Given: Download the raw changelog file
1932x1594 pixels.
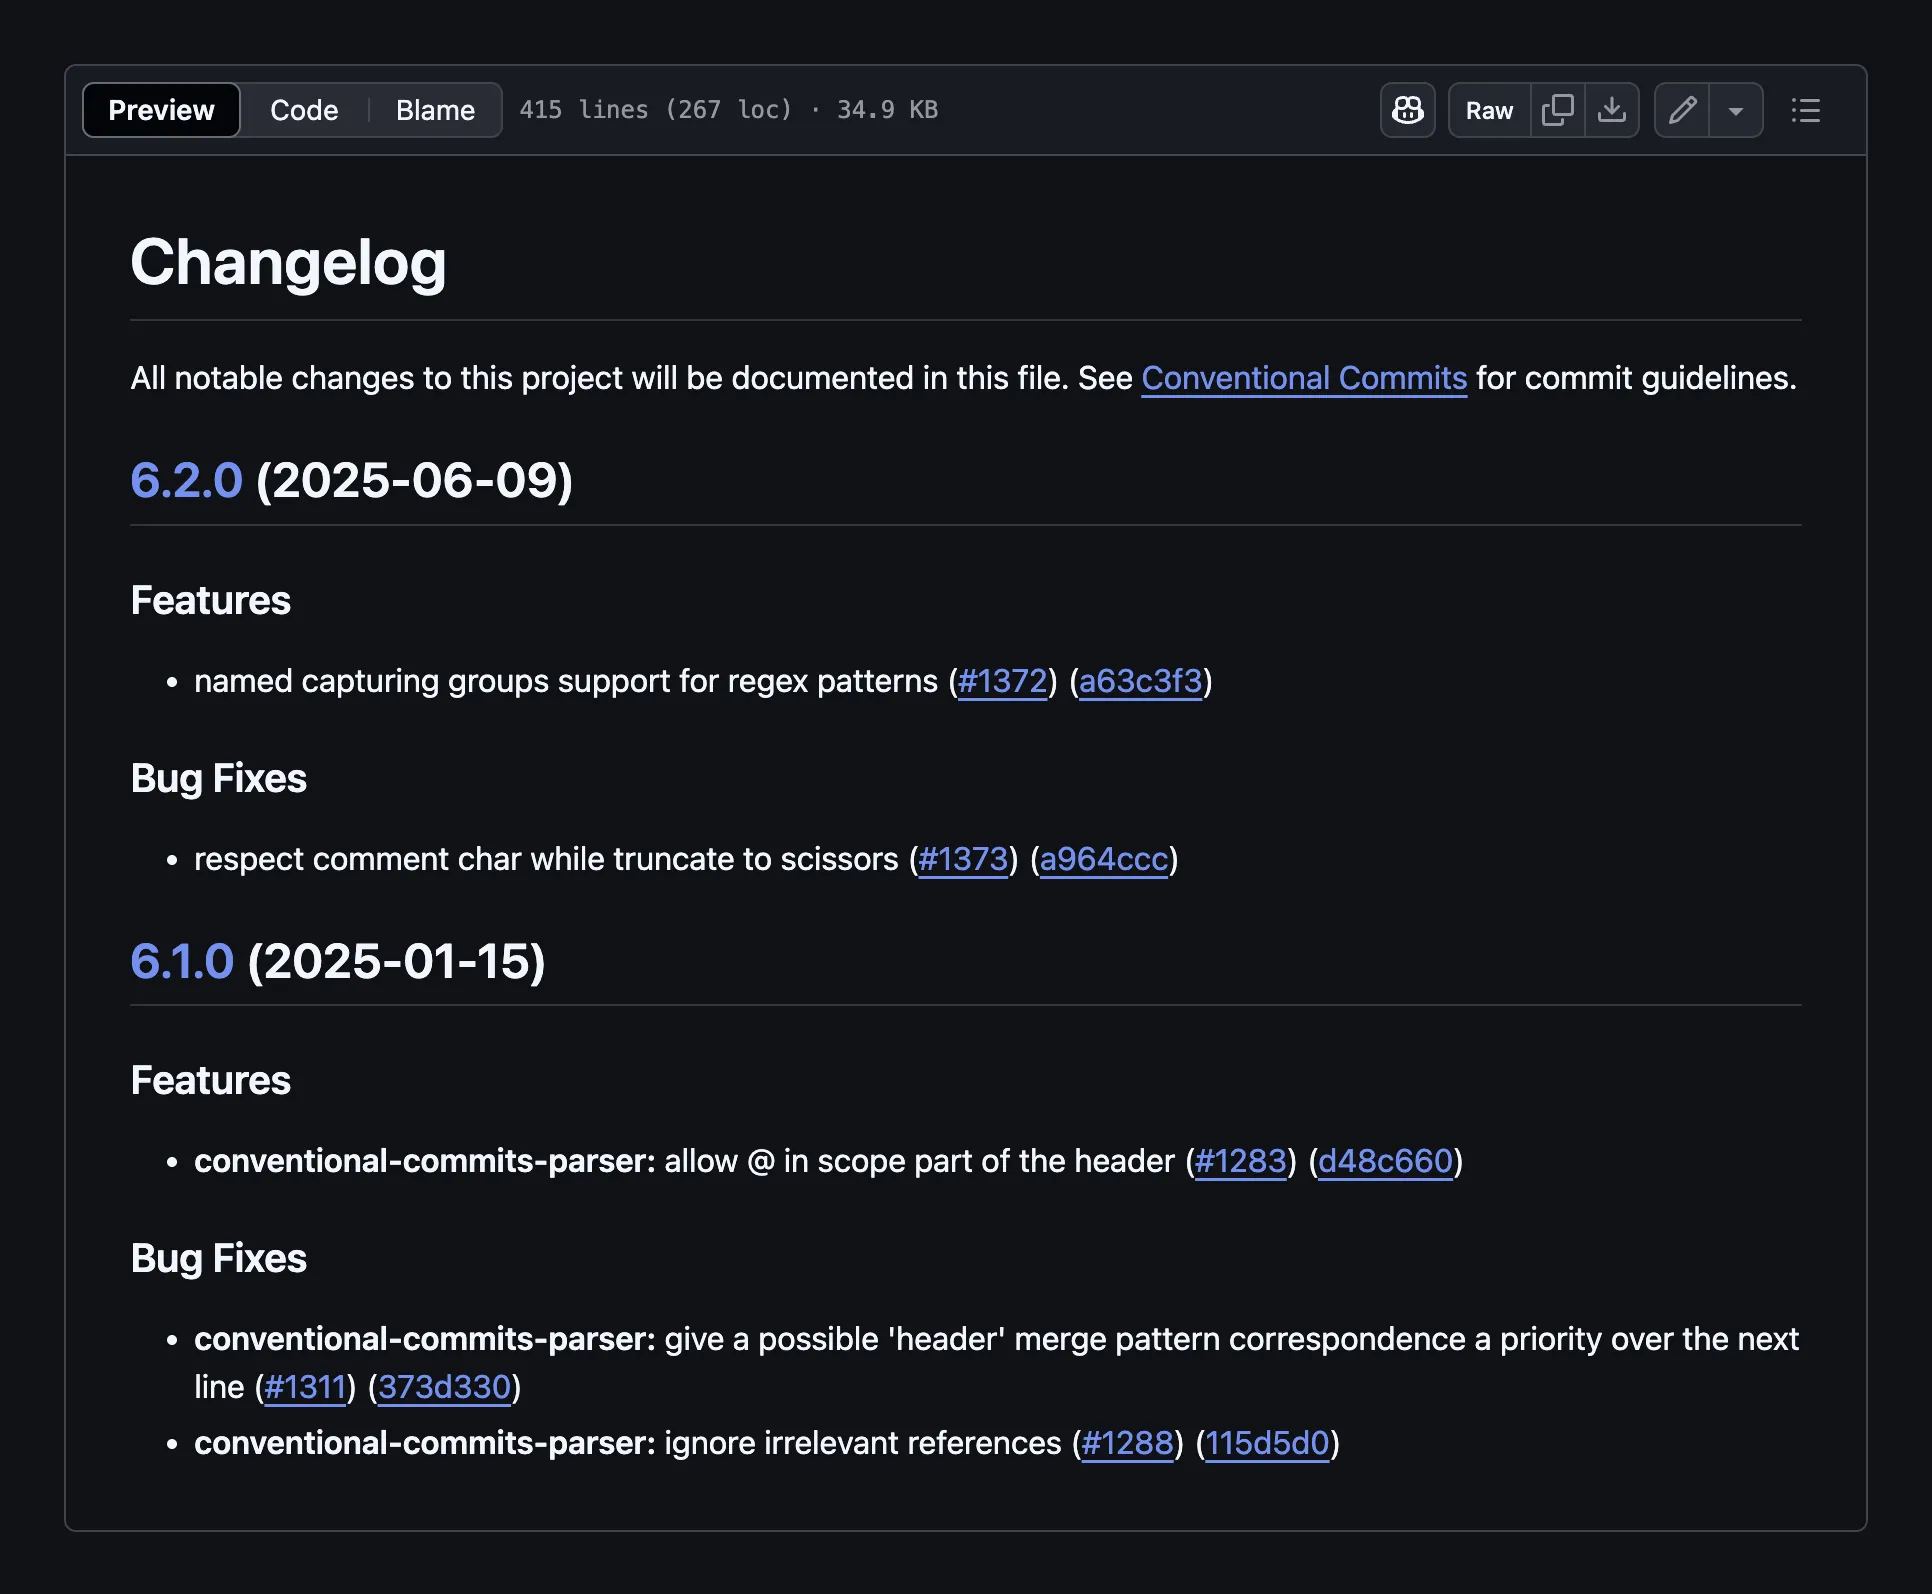Looking at the screenshot, I should coord(1612,110).
